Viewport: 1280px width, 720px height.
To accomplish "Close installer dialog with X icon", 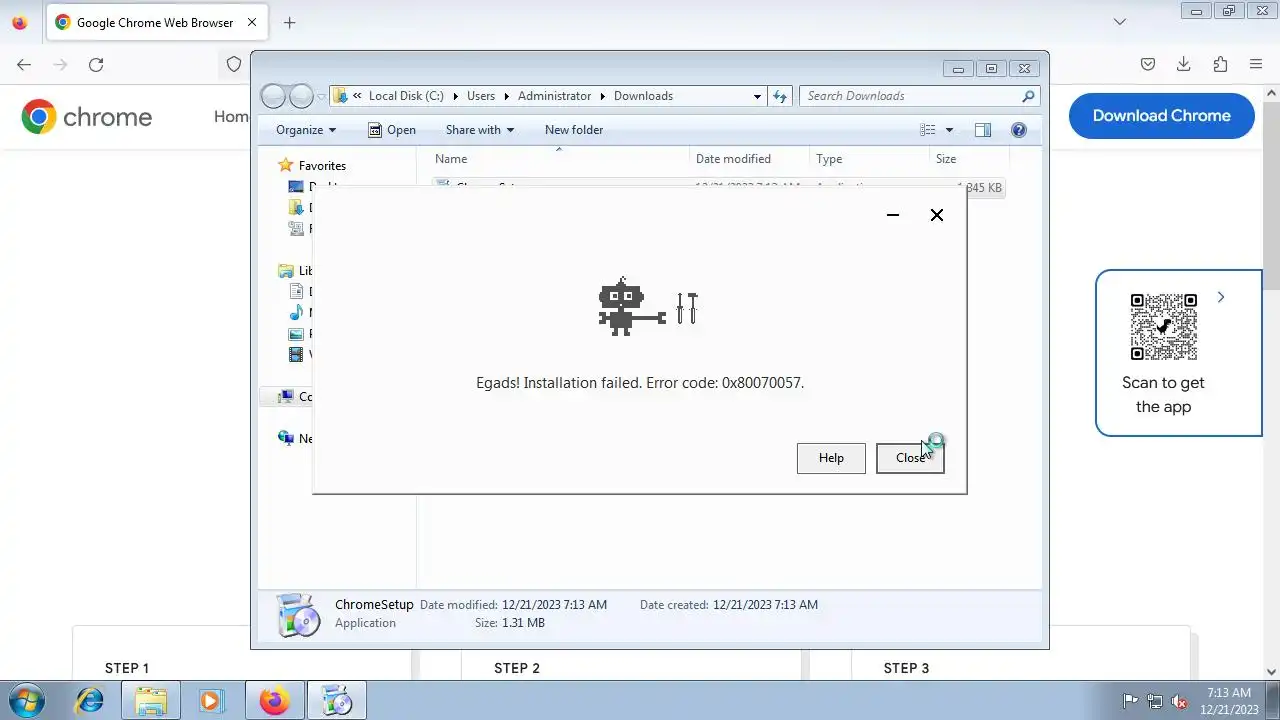I will (937, 215).
